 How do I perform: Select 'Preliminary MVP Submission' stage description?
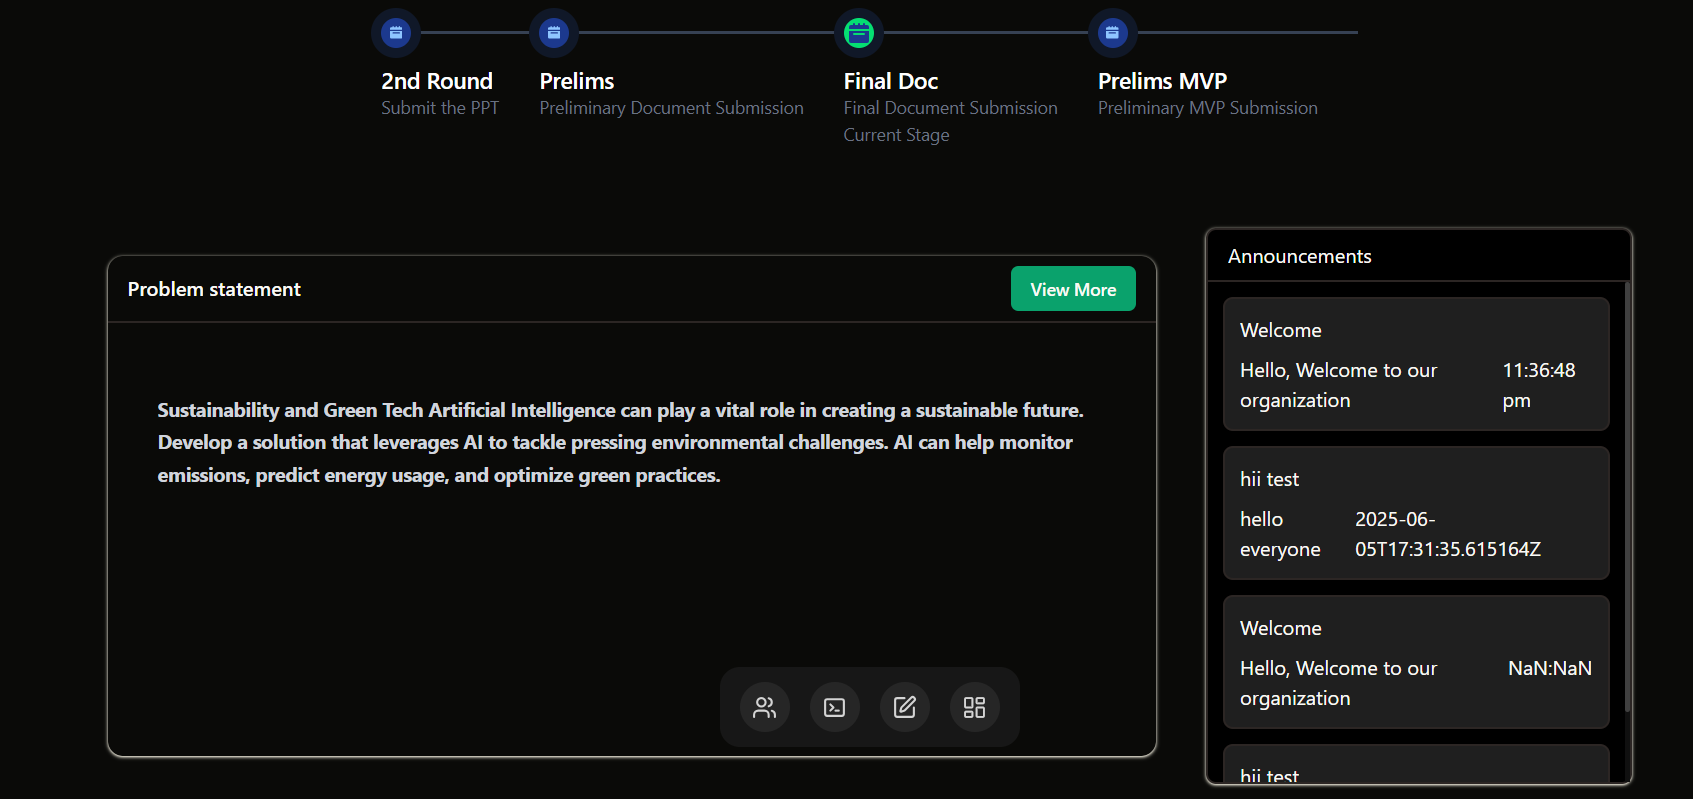tap(1207, 108)
